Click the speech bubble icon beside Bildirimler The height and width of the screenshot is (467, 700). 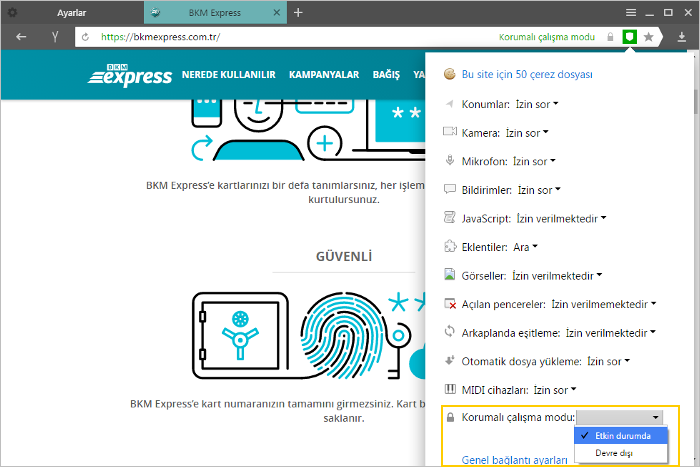click(x=450, y=189)
